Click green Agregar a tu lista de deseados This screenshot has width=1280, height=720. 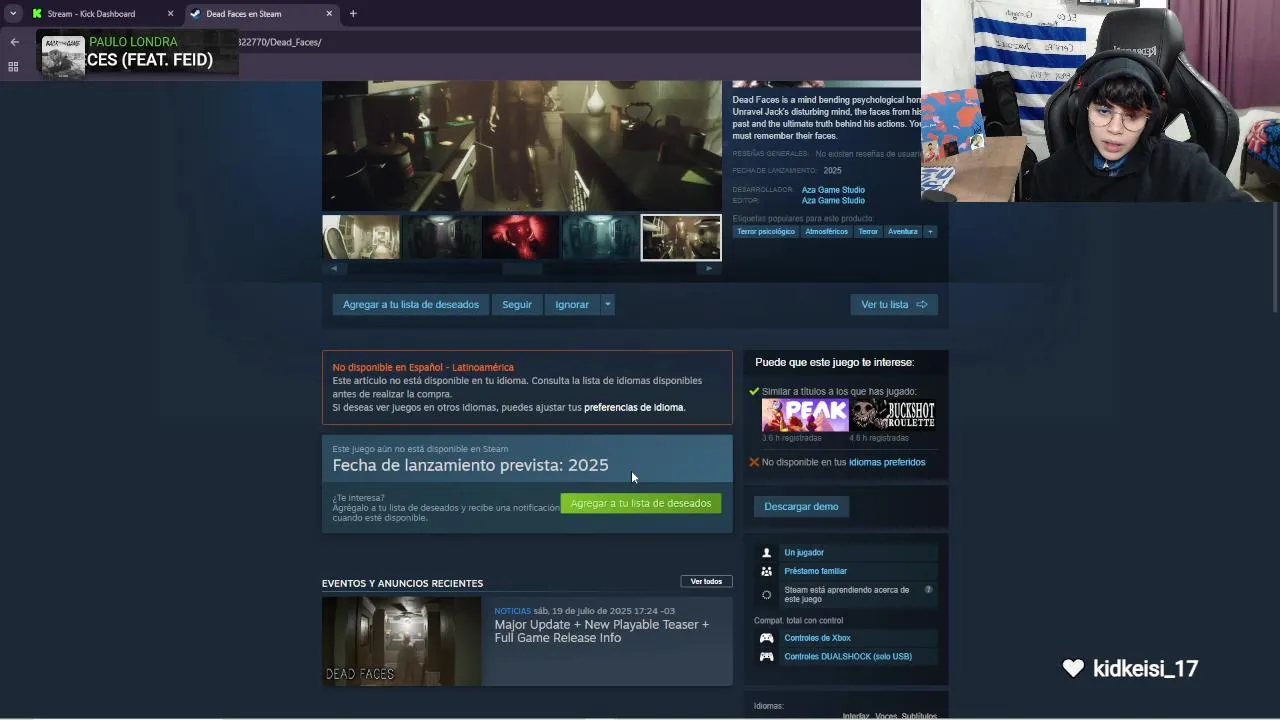pos(641,503)
